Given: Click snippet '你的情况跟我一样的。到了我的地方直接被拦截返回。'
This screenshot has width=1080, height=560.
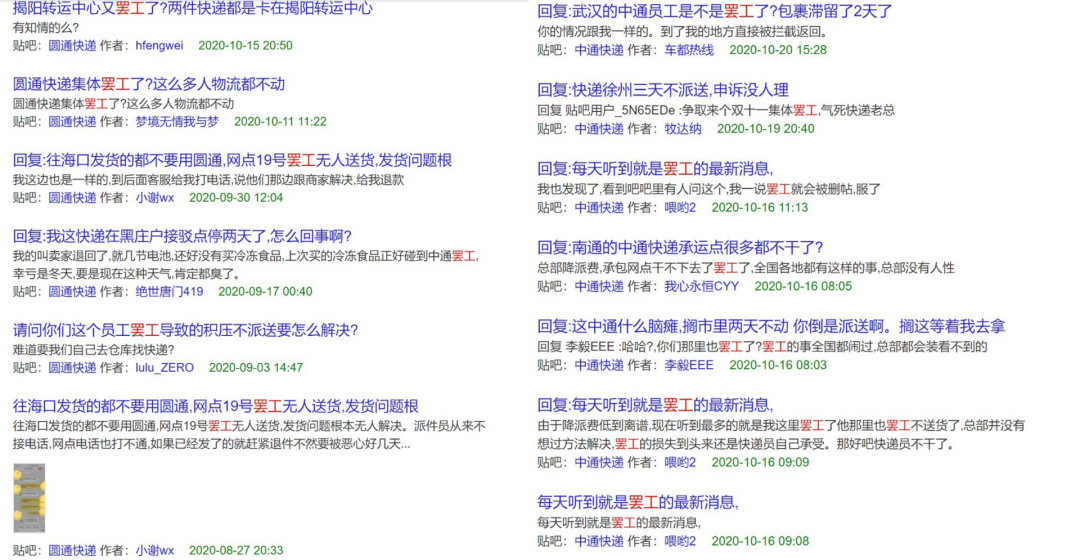Looking at the screenshot, I should click(682, 32).
